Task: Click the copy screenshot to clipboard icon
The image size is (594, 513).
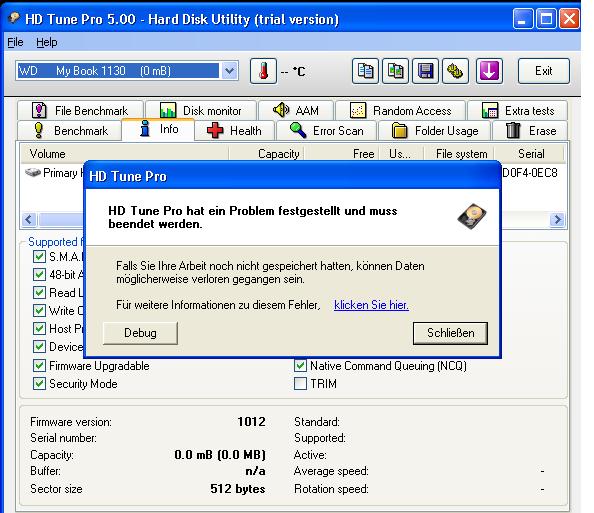Action: (x=395, y=71)
